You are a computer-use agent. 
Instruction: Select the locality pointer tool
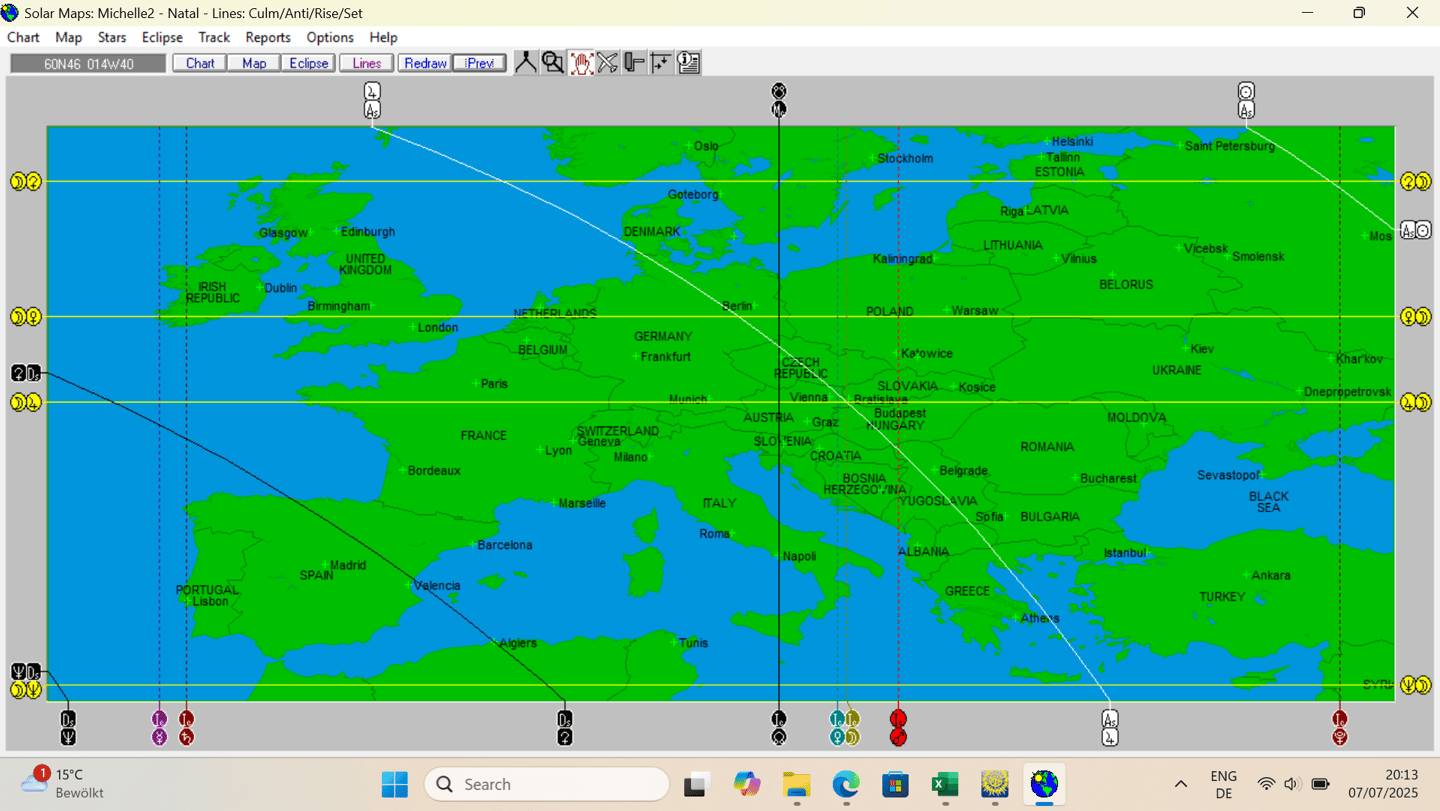pos(525,62)
